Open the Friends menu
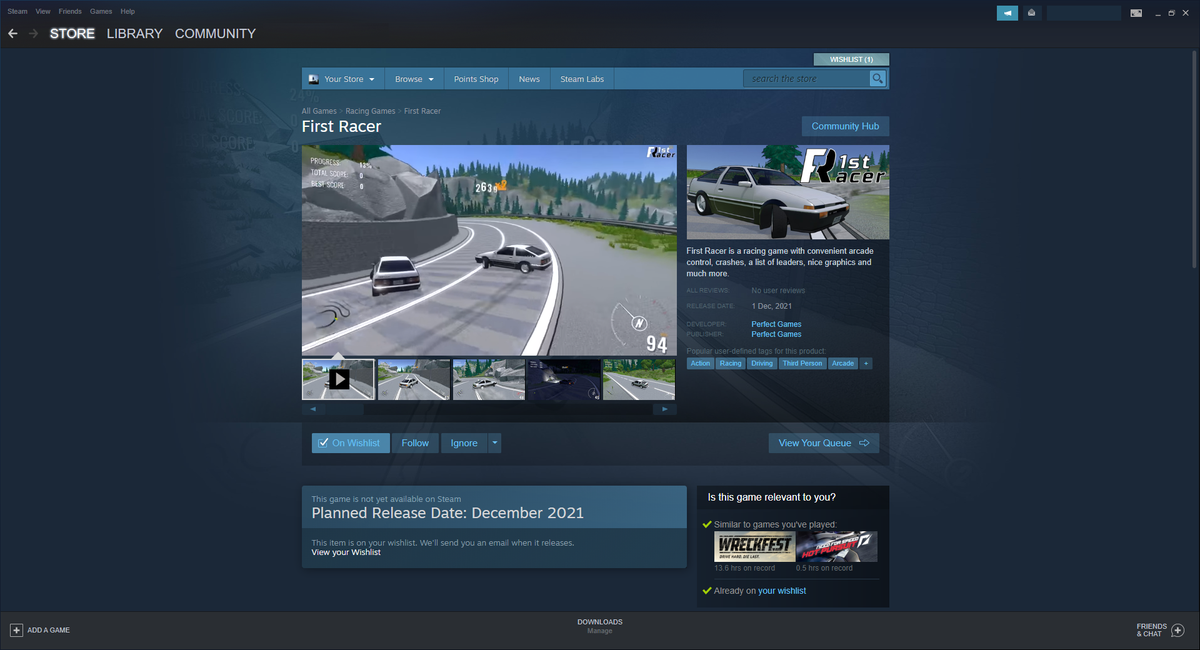Viewport: 1200px width, 650px height. pos(70,11)
